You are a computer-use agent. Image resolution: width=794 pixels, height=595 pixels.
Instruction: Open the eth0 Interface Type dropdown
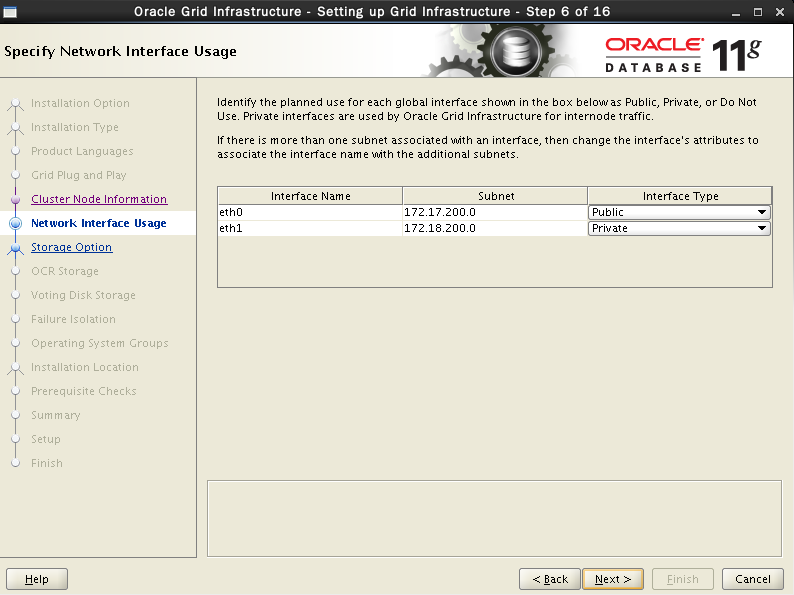tap(679, 212)
